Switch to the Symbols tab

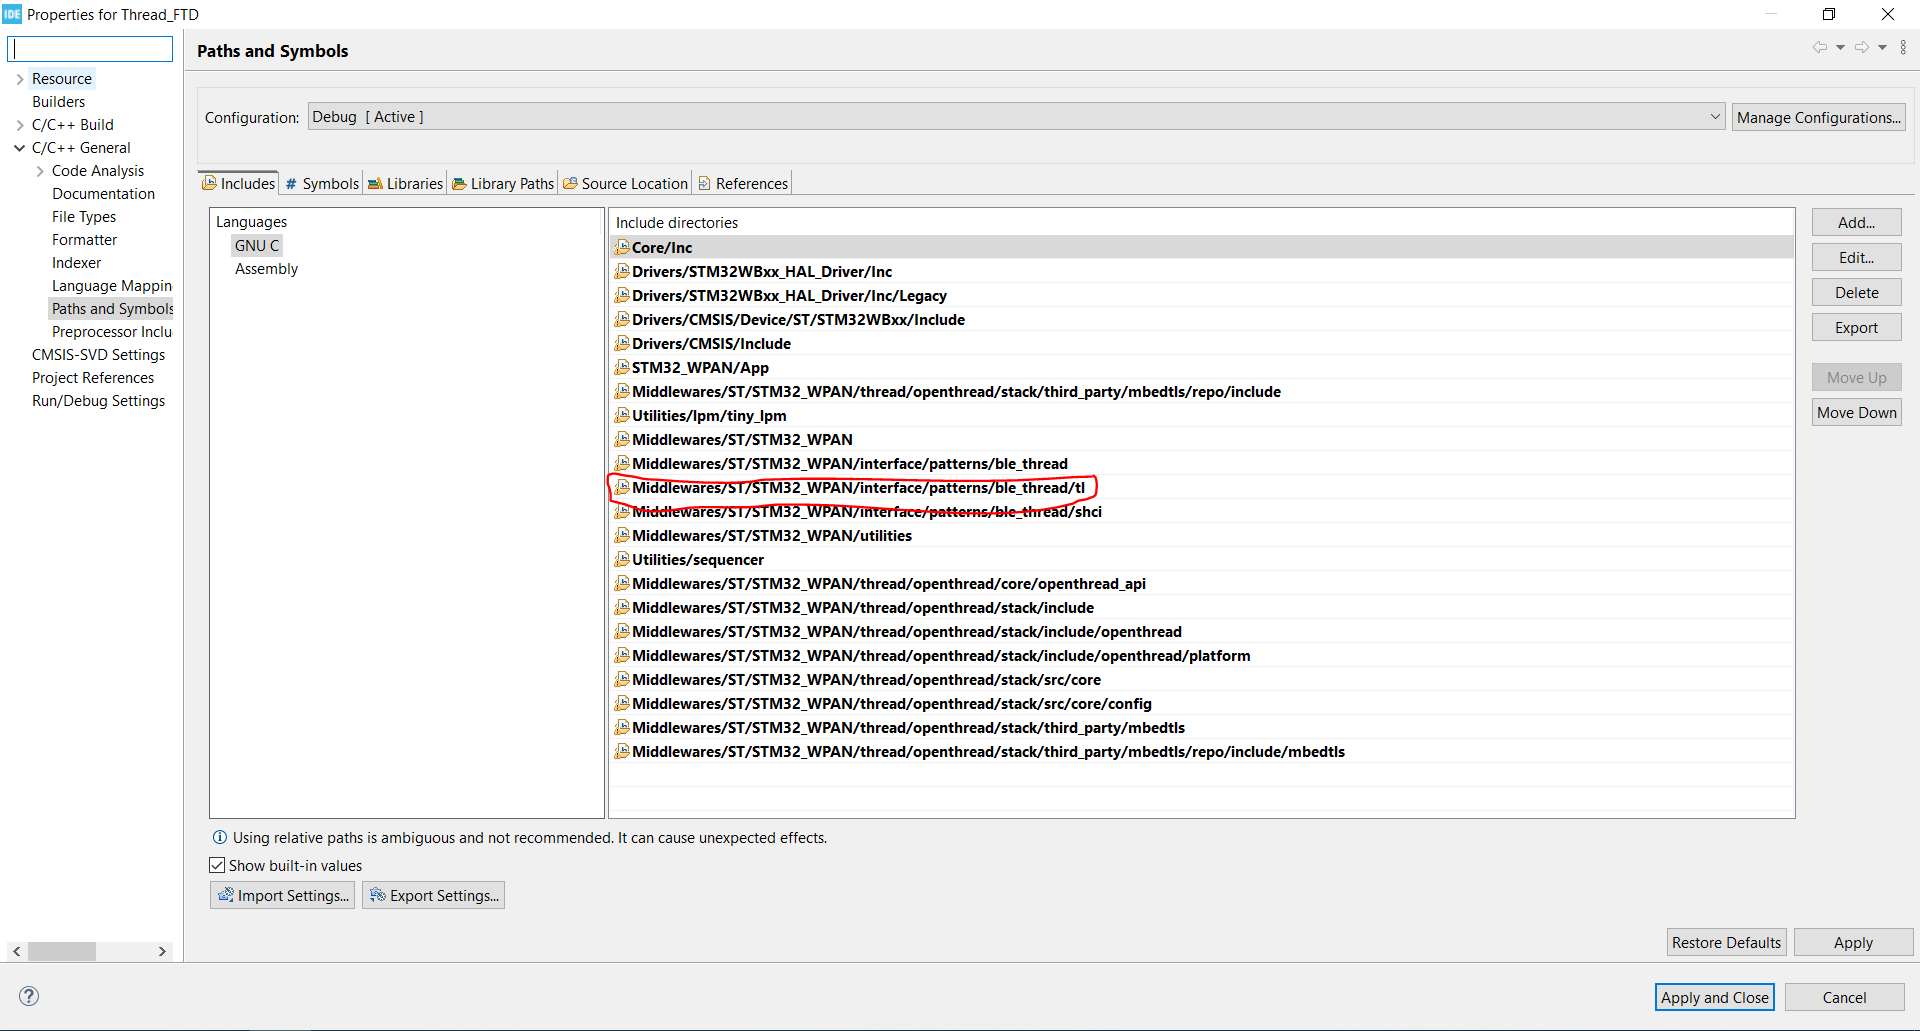click(x=321, y=183)
